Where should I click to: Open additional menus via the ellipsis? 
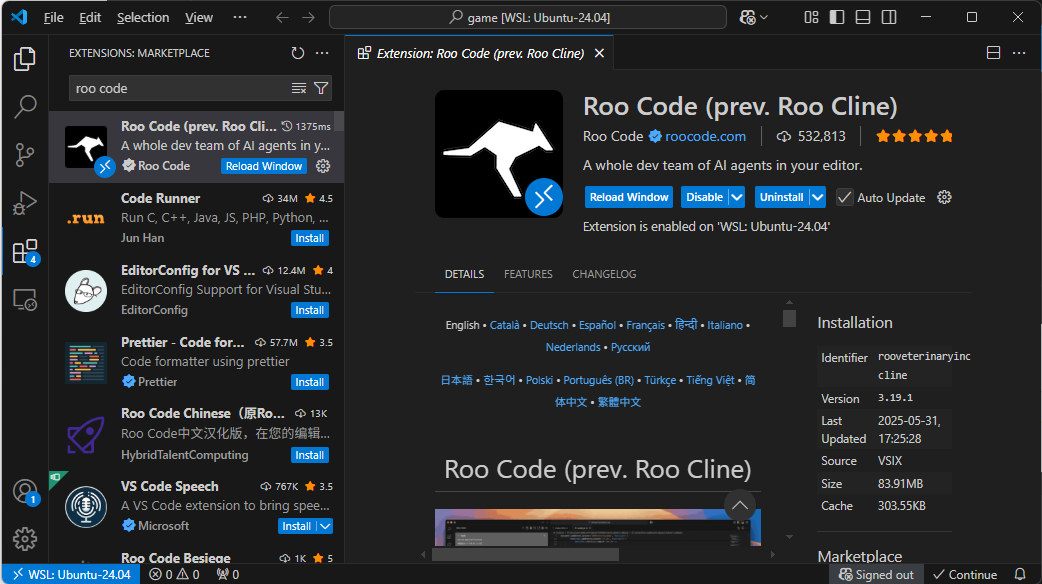tap(240, 17)
